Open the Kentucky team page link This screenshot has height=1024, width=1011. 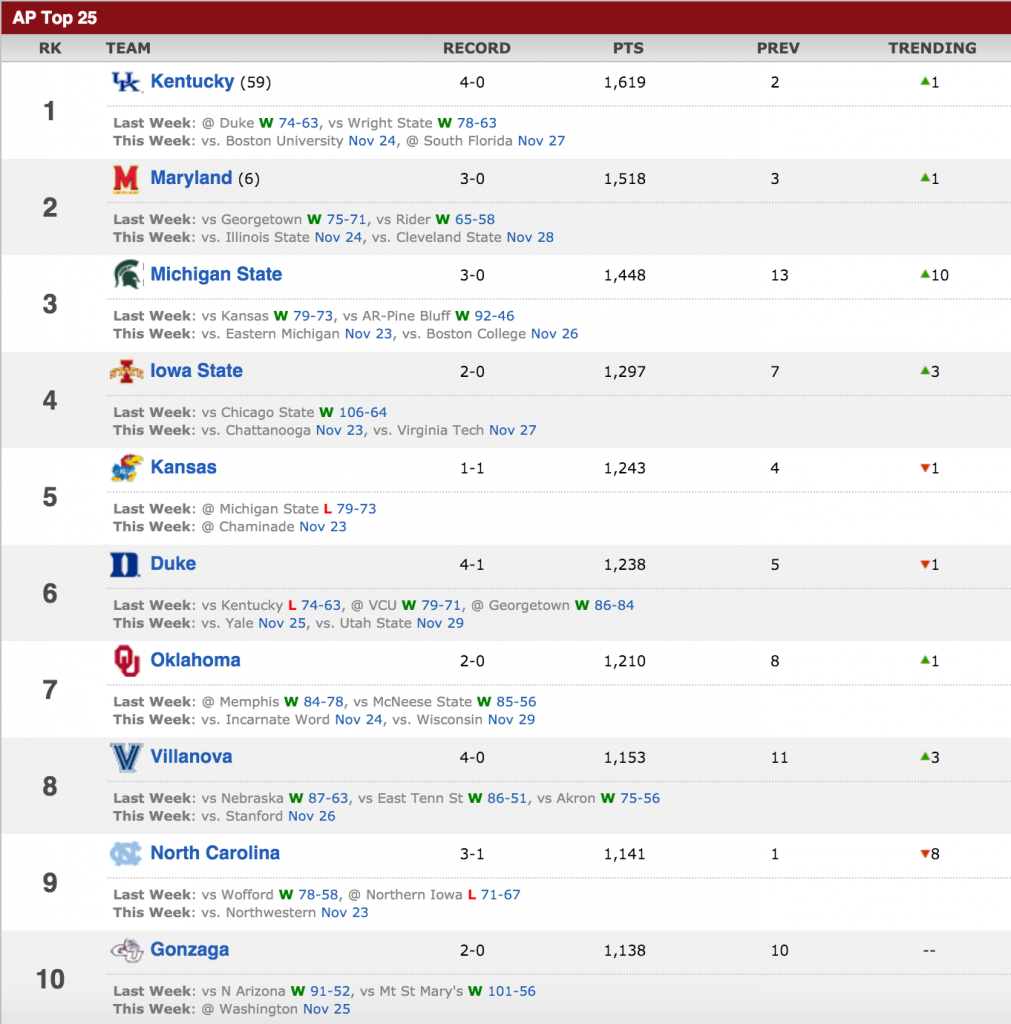tap(192, 82)
